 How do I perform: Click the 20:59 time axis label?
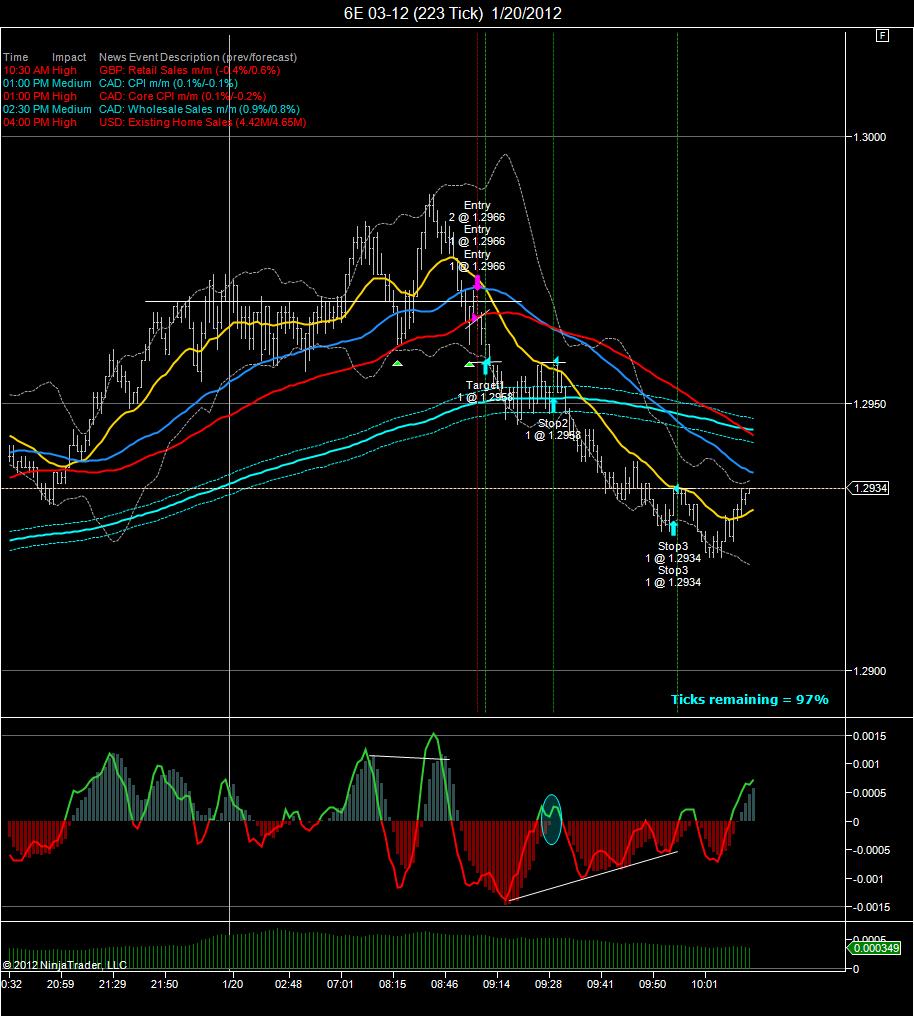point(60,984)
